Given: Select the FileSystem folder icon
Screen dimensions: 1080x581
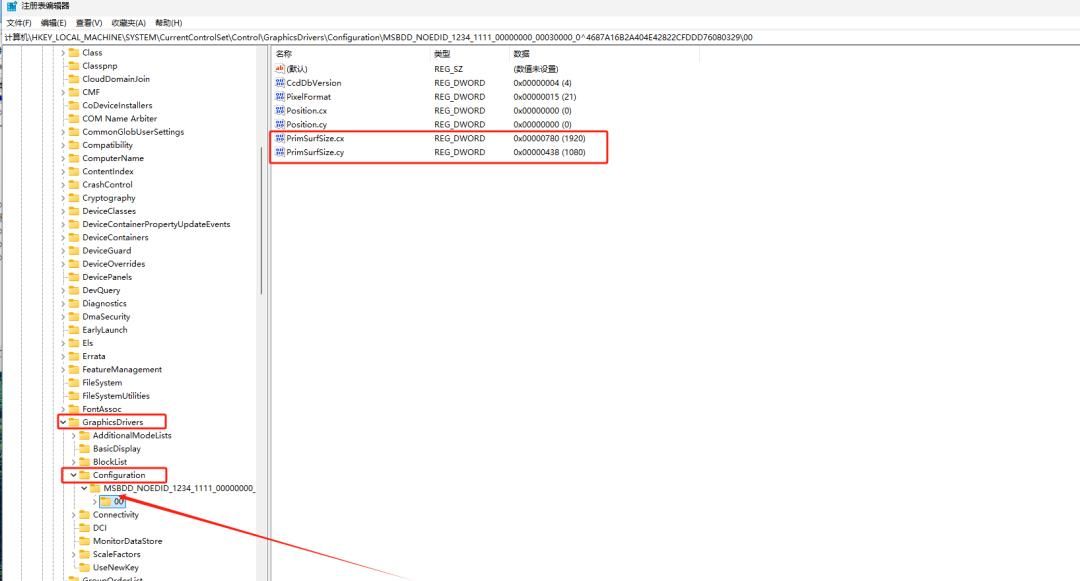Looking at the screenshot, I should pos(74,383).
